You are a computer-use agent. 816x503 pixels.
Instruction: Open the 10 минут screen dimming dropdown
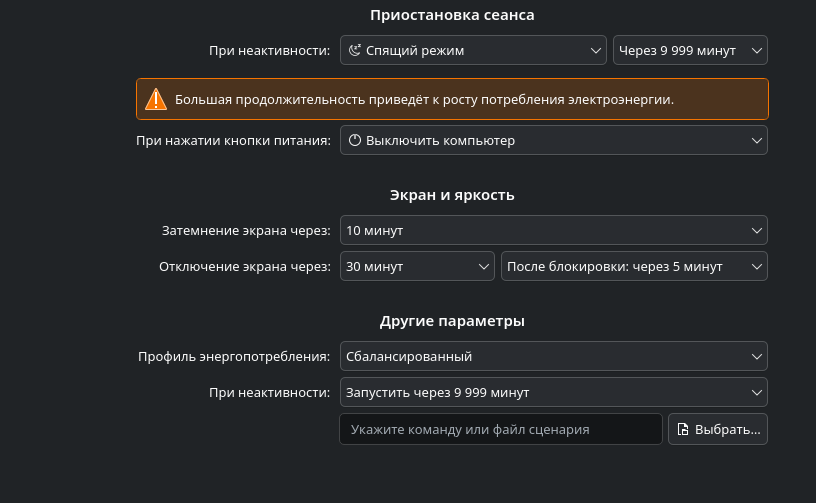click(553, 231)
